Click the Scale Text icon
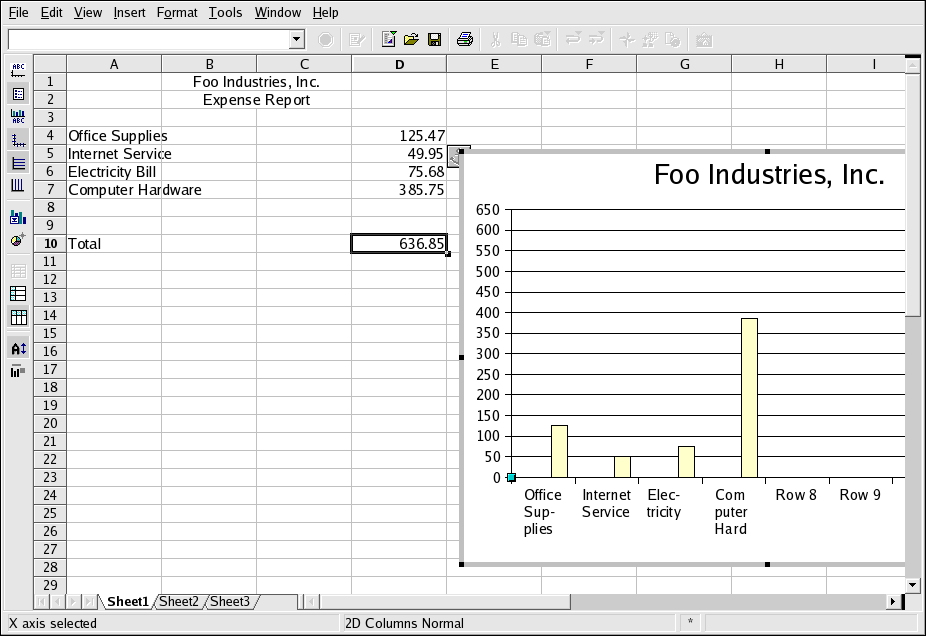 [x=18, y=349]
